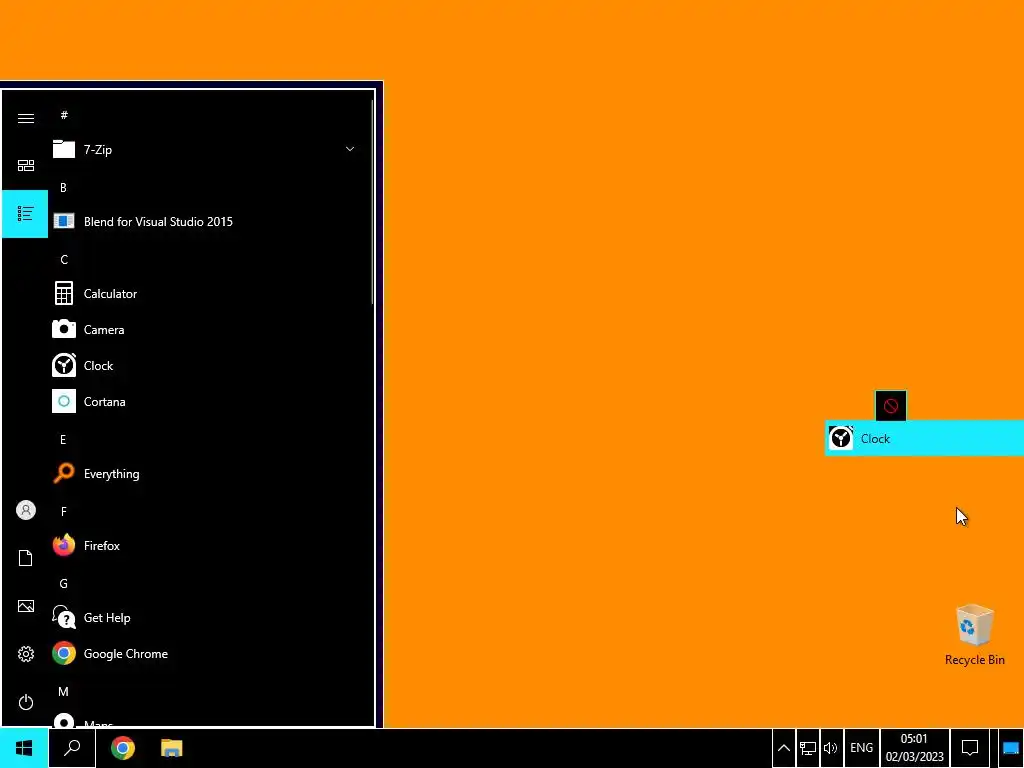1024x768 pixels.
Task: Open Everything search app icon
Action: pyautogui.click(x=63, y=473)
